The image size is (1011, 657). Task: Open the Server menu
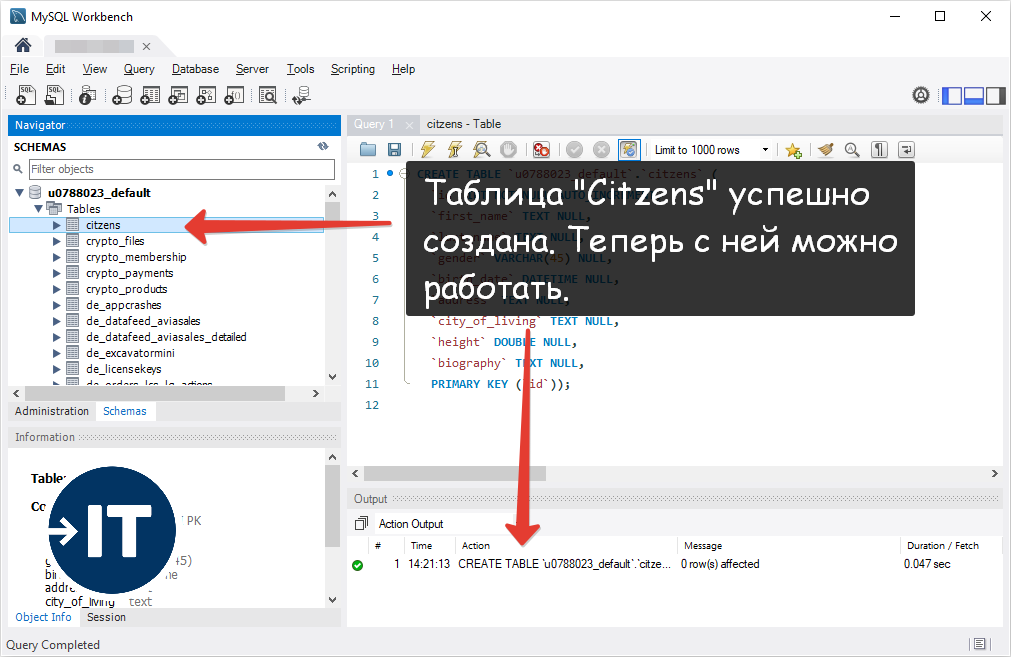coord(252,68)
